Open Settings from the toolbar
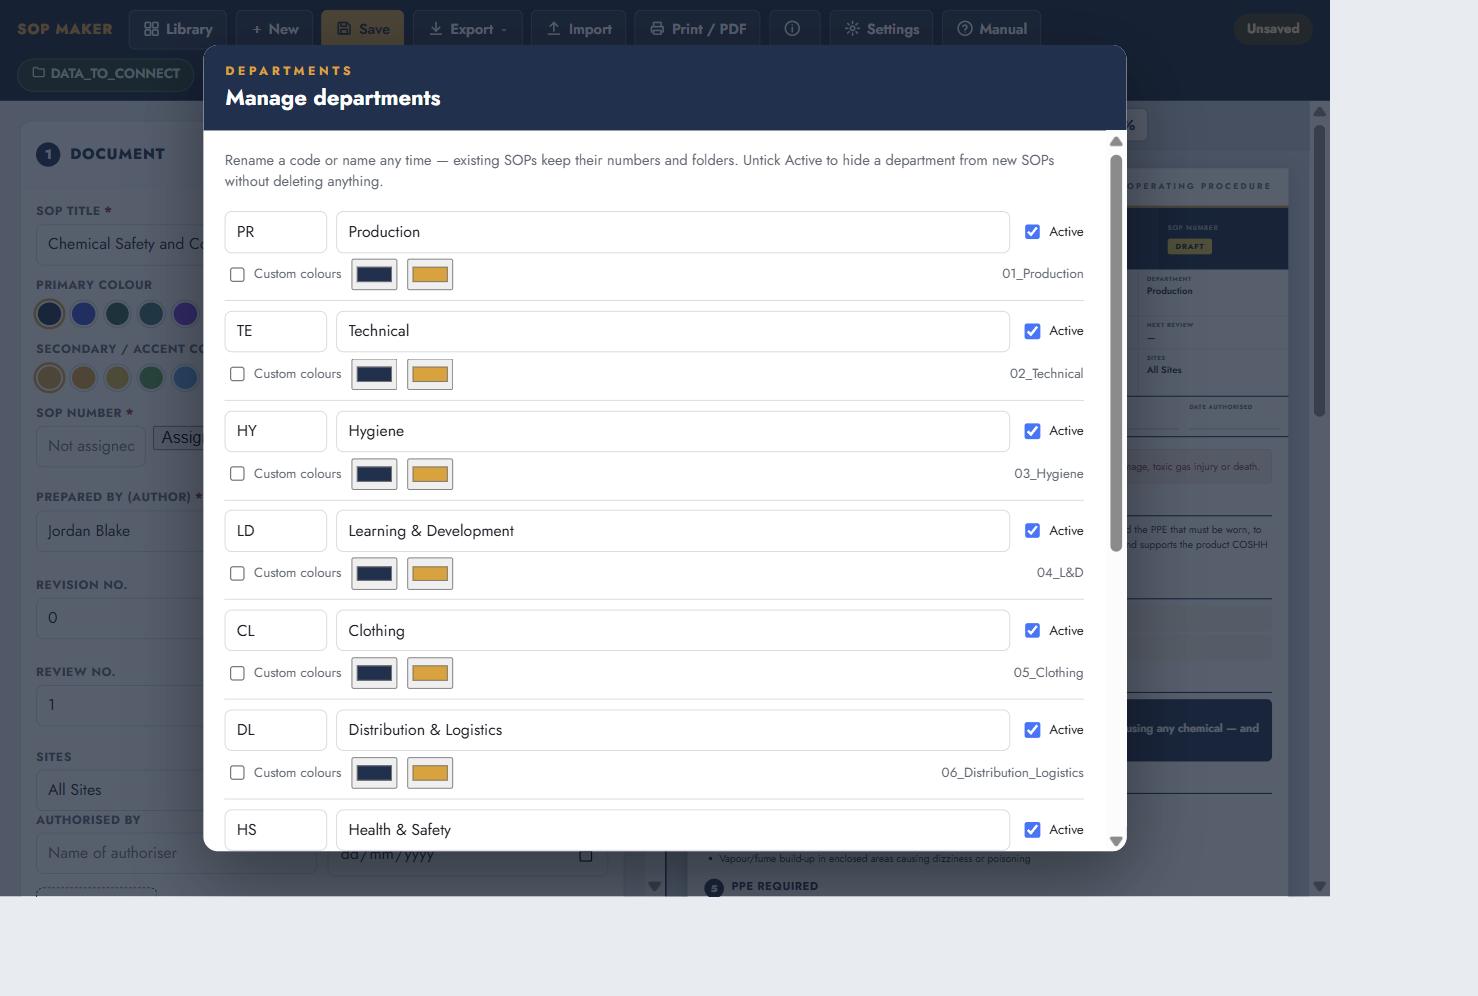The image size is (1478, 996). click(x=881, y=29)
